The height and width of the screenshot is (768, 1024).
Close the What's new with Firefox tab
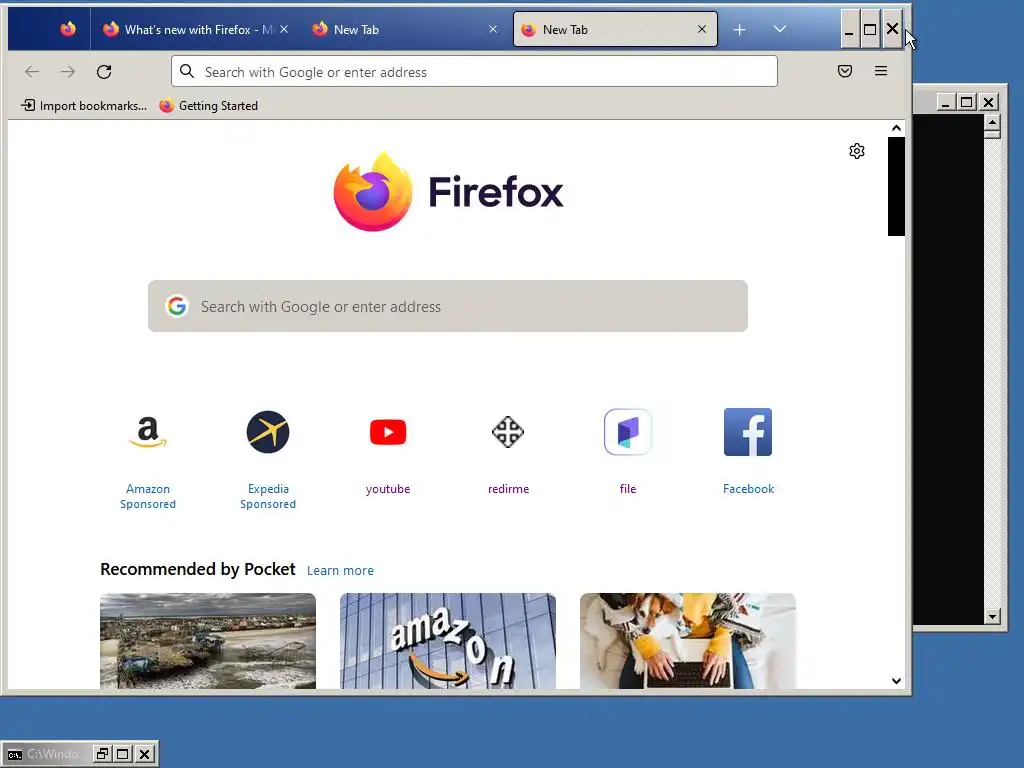click(x=284, y=29)
